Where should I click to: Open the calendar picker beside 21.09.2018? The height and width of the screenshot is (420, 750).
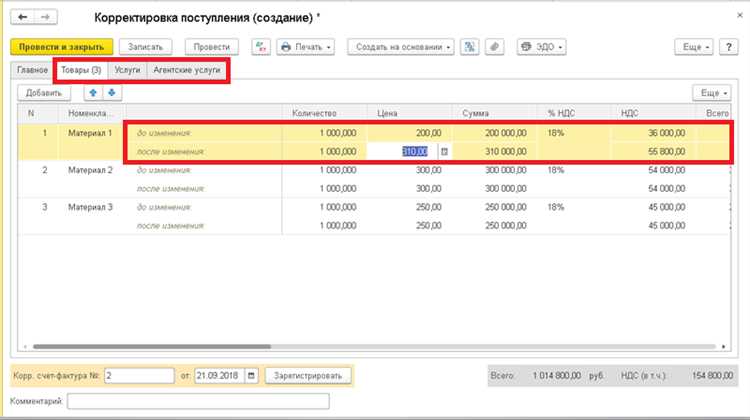point(251,376)
